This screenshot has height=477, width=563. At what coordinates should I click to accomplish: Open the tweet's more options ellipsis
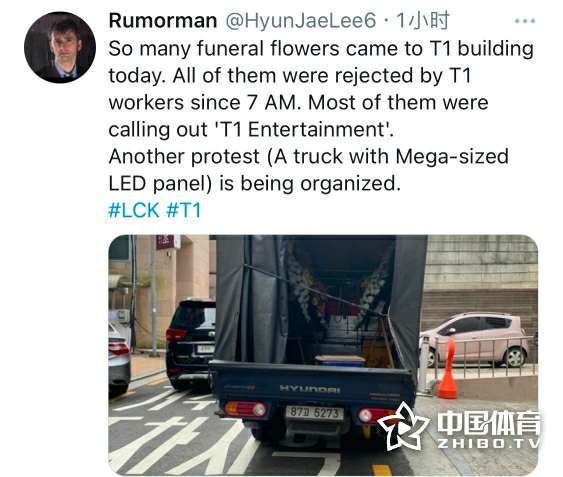[x=525, y=21]
